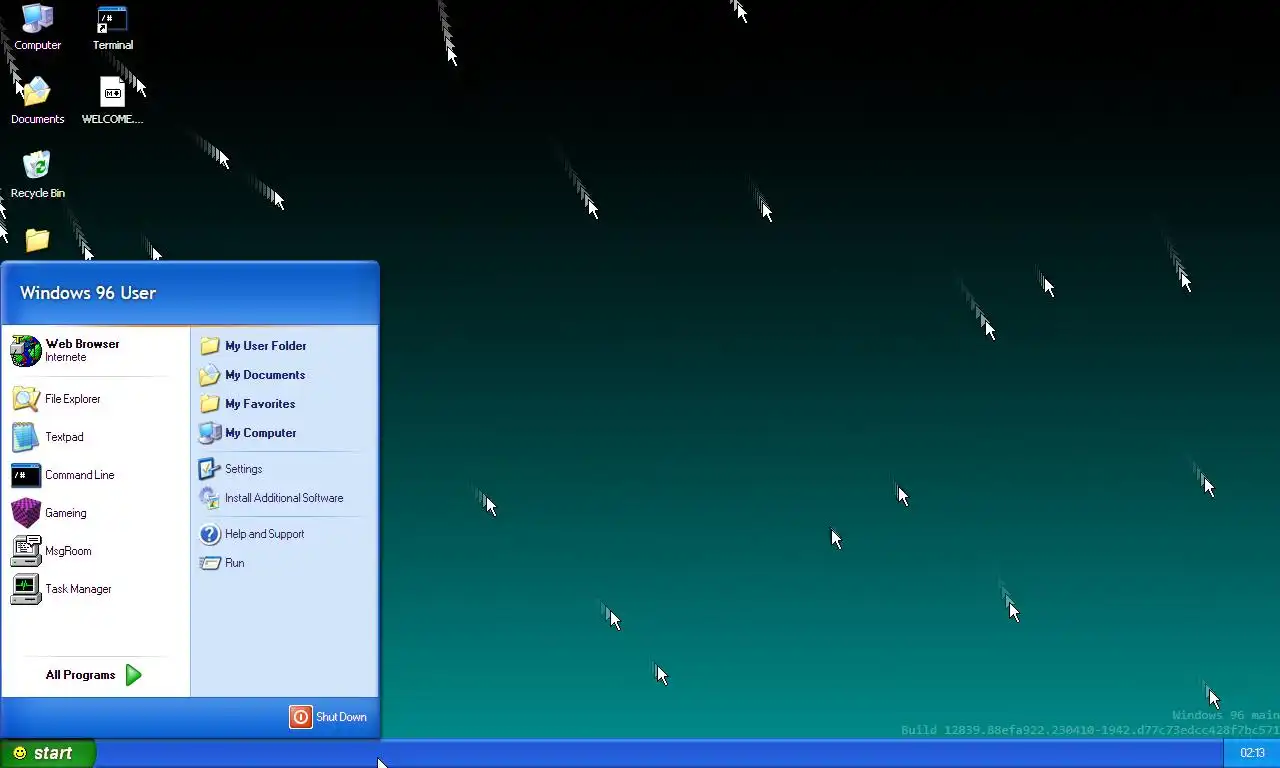Screen dimensions: 1280x768
Task: Click the Gameing purple cube icon
Action: tap(26, 513)
